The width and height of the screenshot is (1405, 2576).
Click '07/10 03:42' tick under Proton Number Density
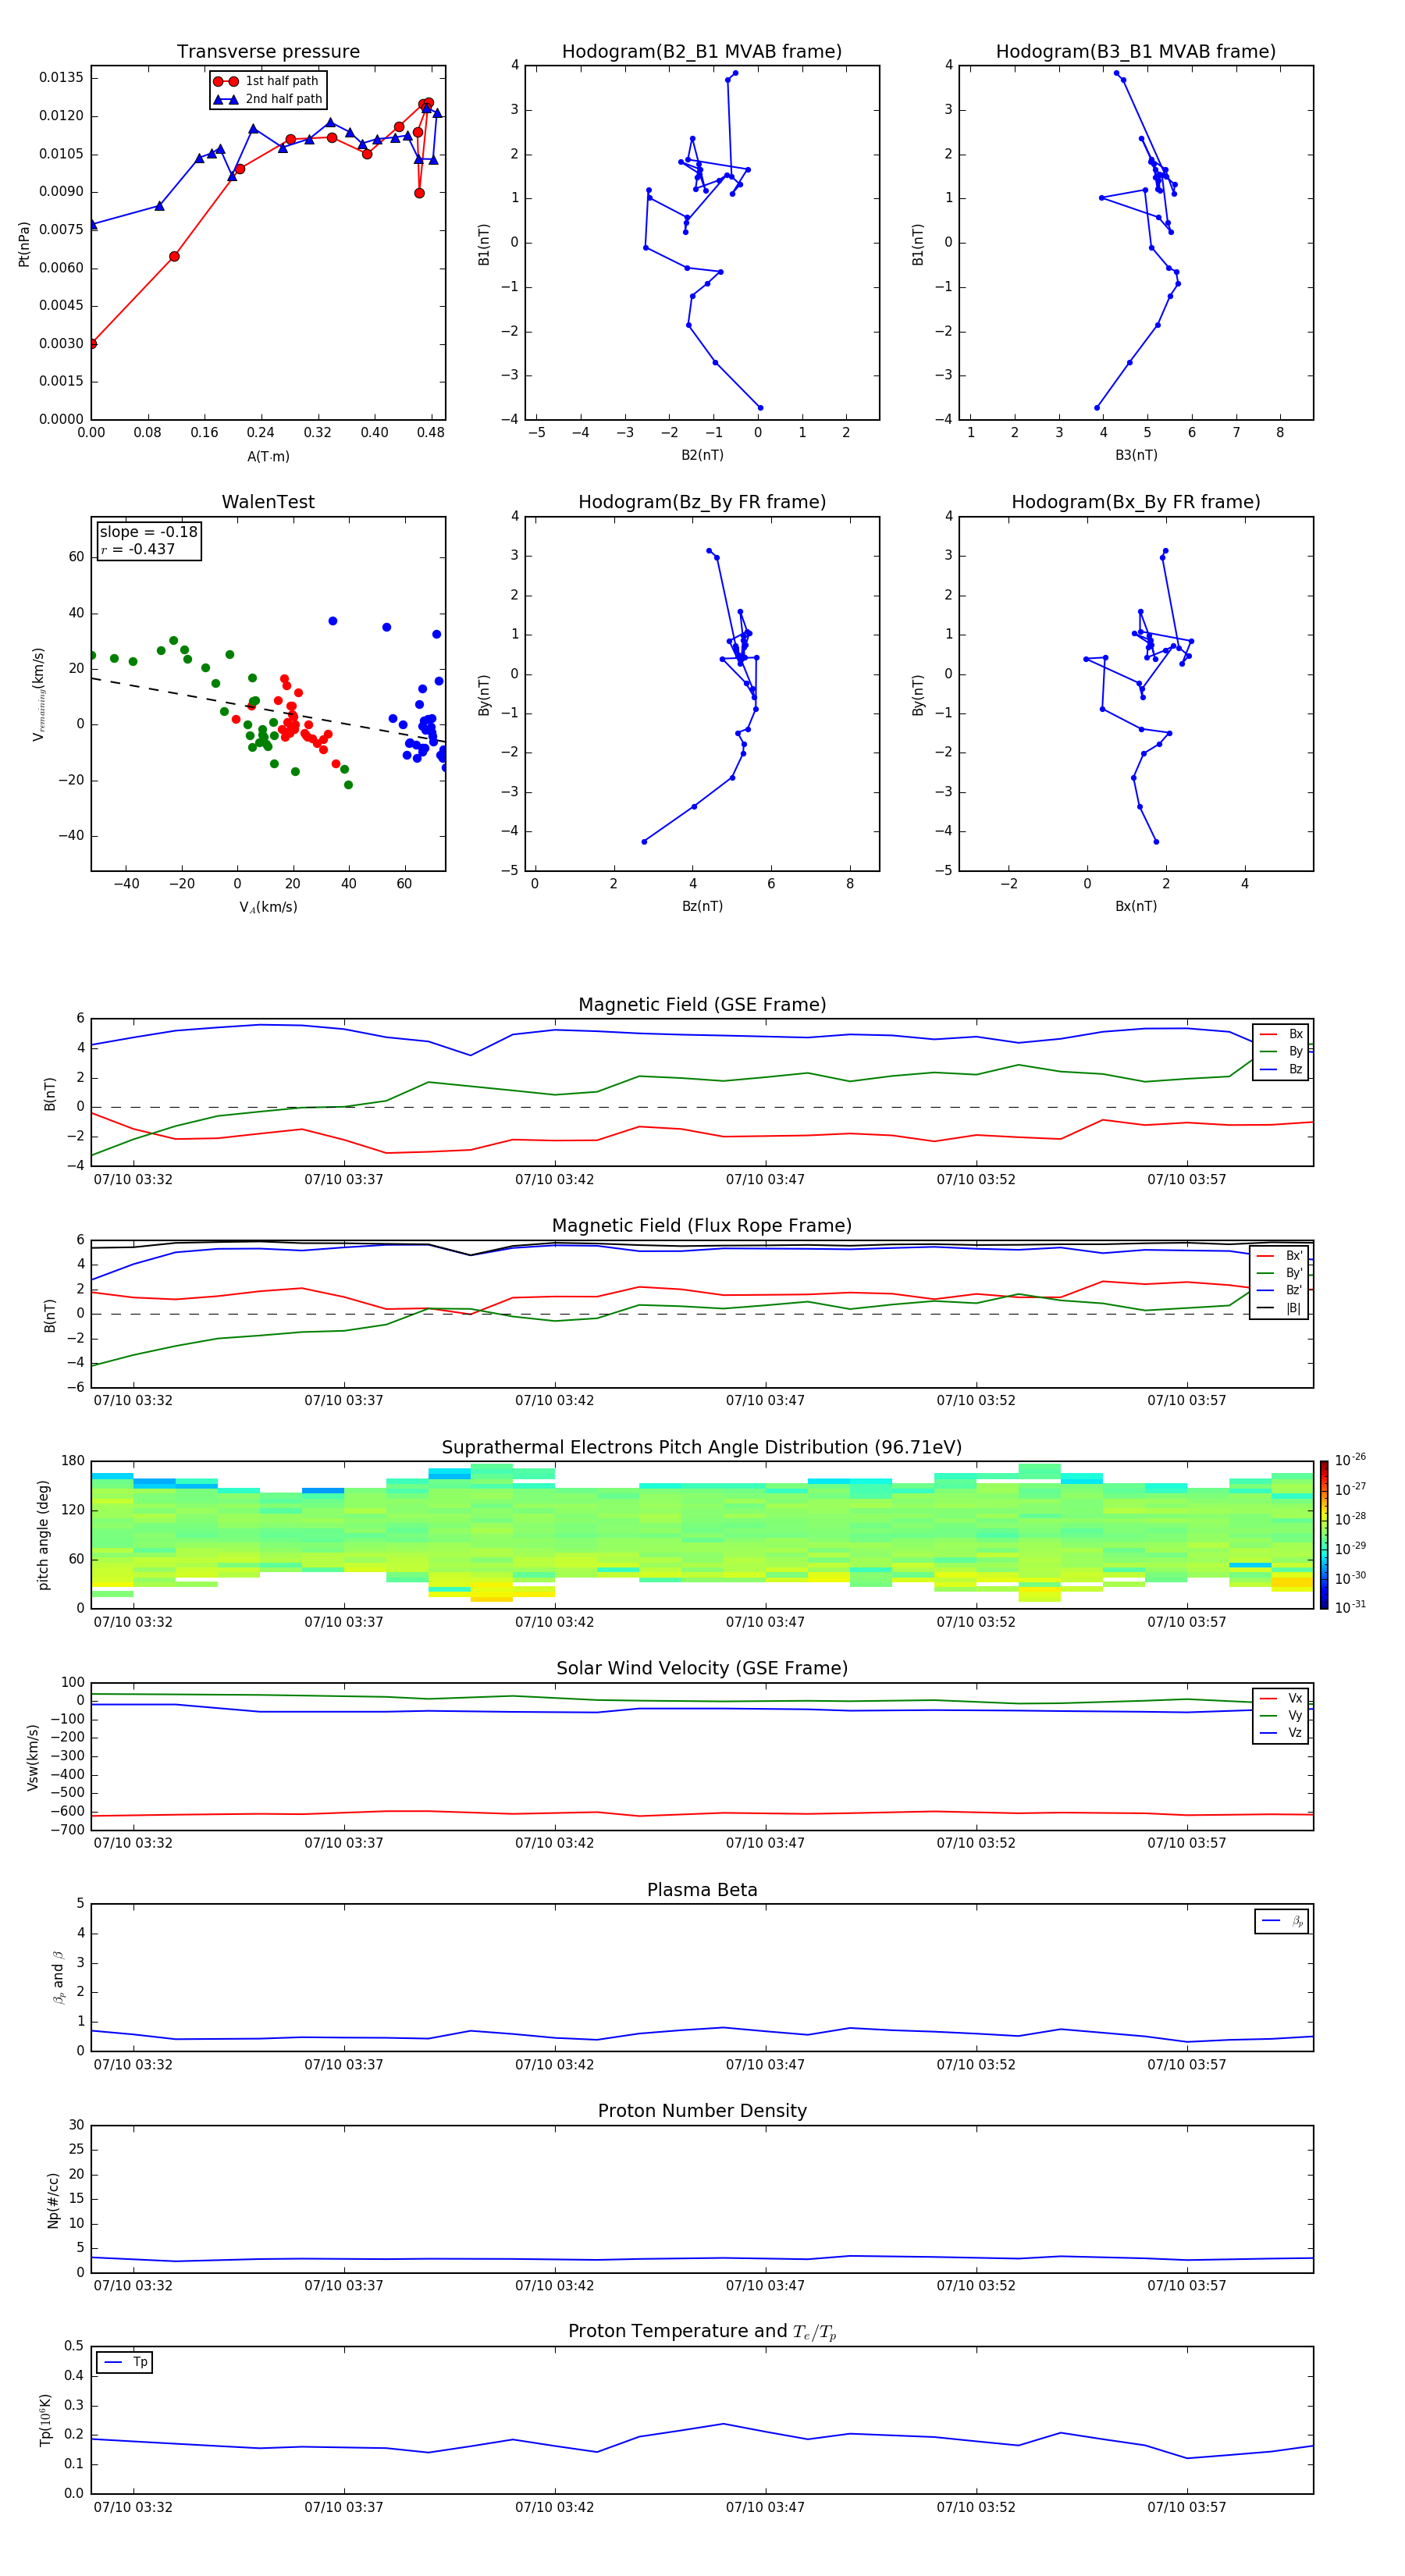pyautogui.click(x=554, y=2286)
